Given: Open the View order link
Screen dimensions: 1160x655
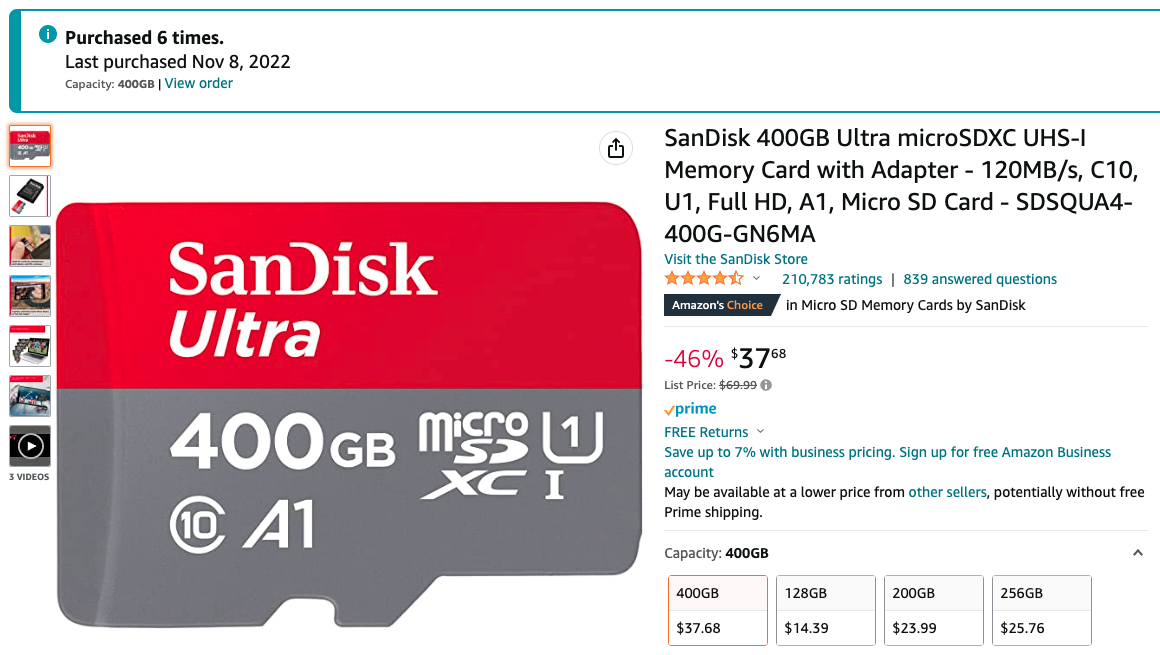Looking at the screenshot, I should 198,84.
